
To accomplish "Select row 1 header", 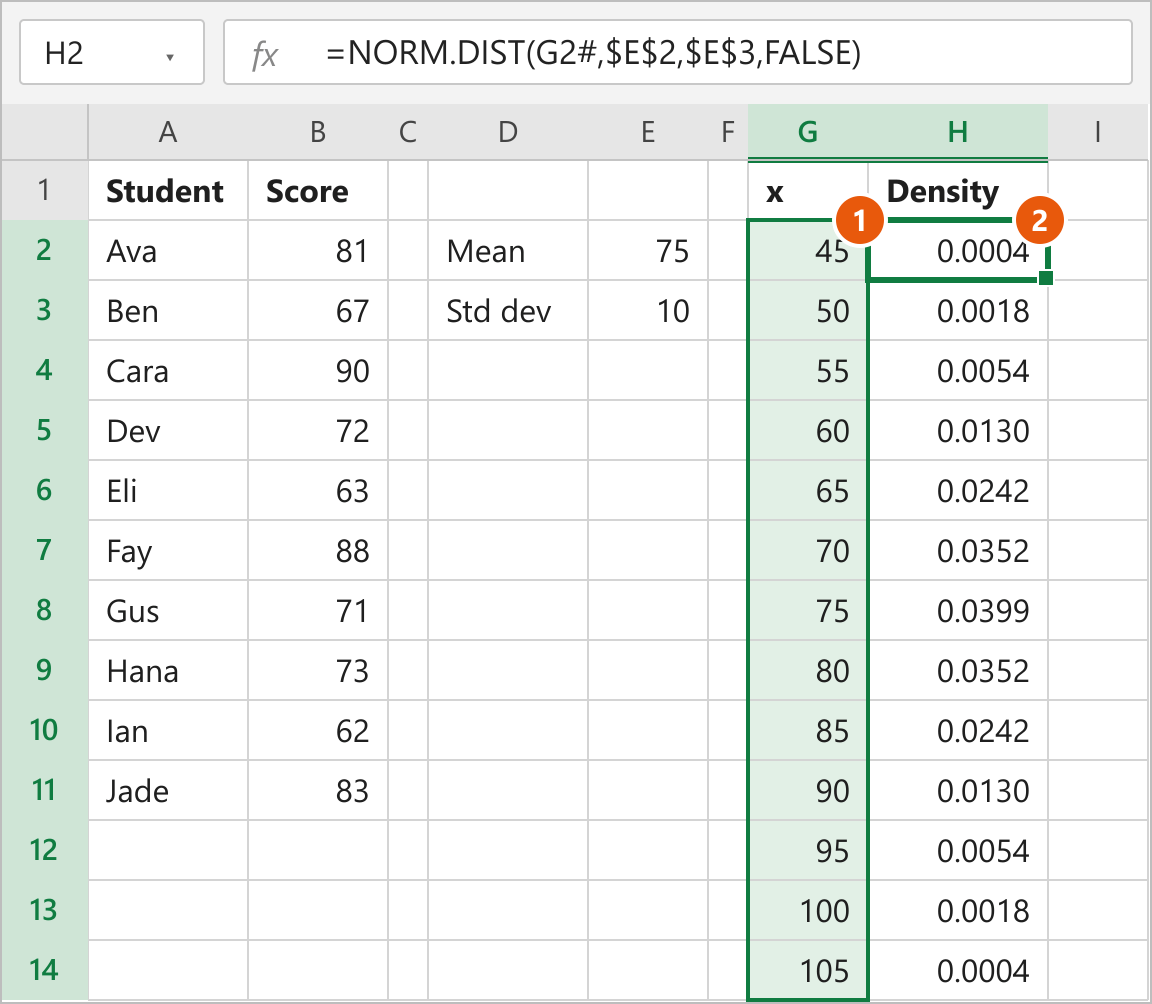I will click(45, 190).
